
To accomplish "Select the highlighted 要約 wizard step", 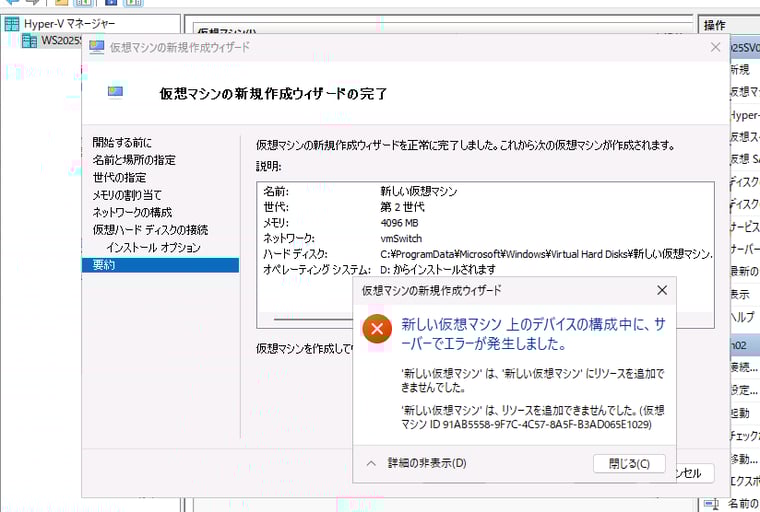I will click(x=160, y=265).
